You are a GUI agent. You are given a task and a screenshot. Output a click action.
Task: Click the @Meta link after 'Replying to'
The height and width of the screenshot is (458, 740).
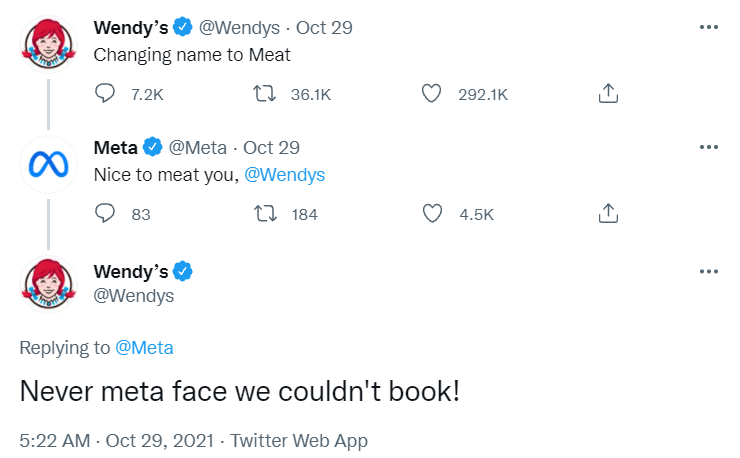(x=144, y=348)
